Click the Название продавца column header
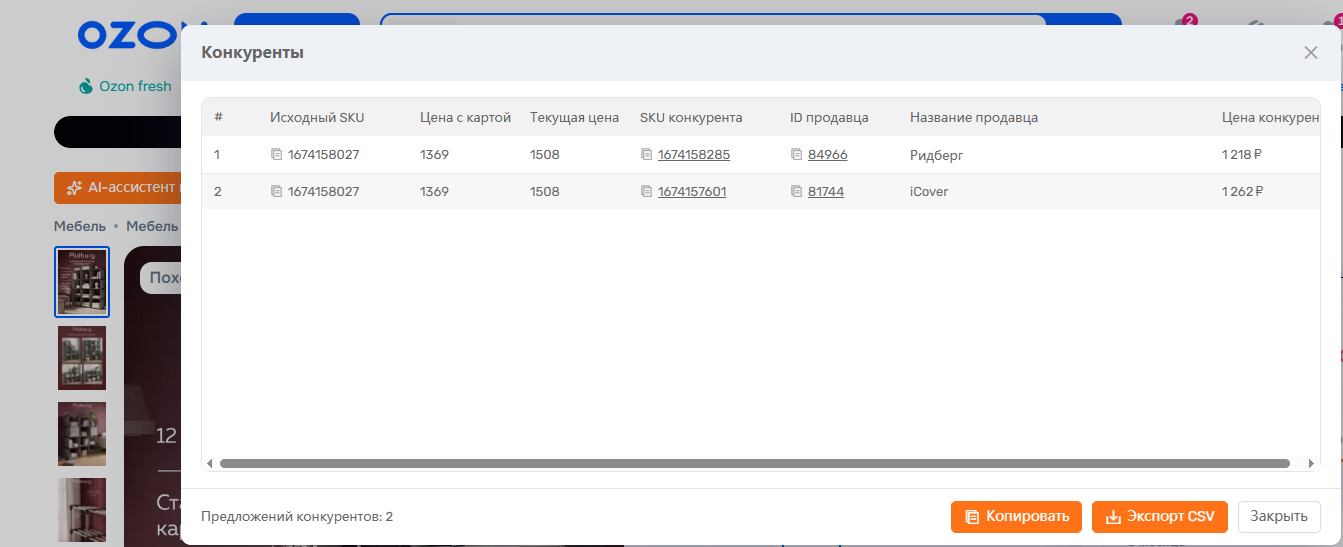Image resolution: width=1343 pixels, height=547 pixels. click(x=974, y=117)
